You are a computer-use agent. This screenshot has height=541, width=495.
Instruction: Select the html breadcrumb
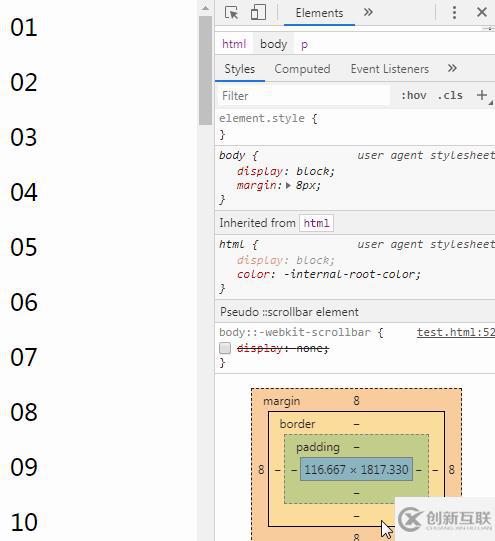234,44
